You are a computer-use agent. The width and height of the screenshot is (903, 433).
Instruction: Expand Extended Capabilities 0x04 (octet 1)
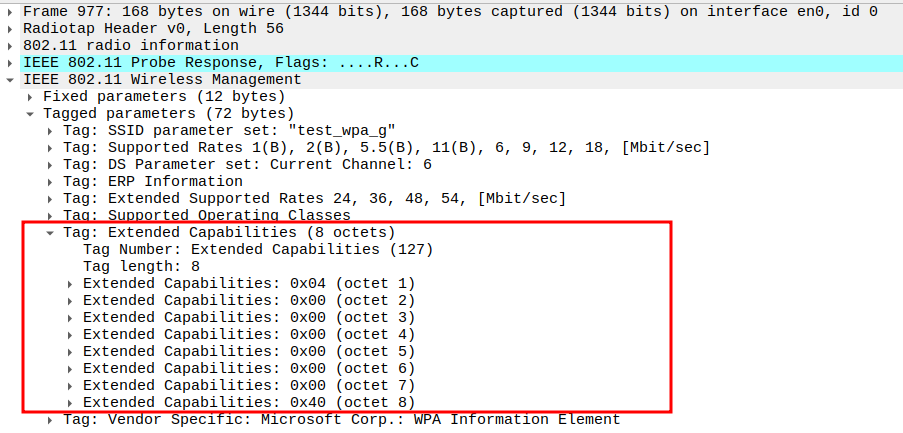coord(70,284)
